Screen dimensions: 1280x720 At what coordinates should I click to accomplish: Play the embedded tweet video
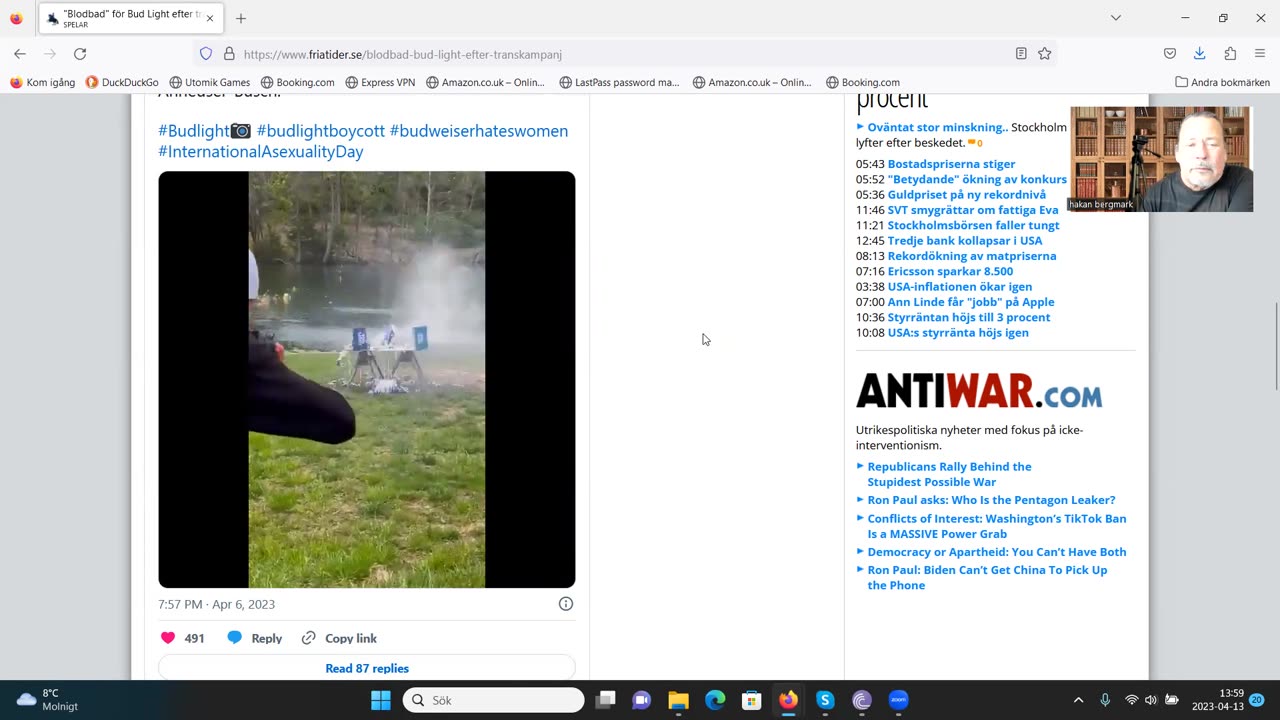point(366,379)
